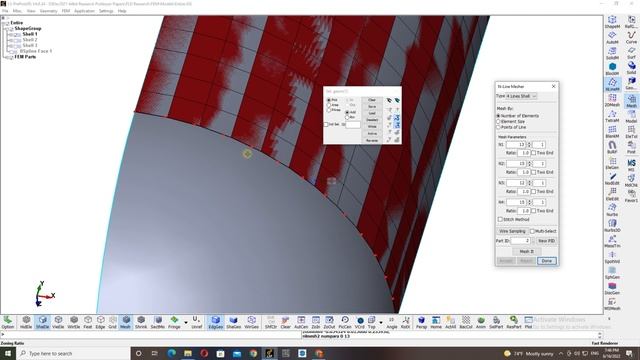The image size is (640, 360).
Task: Click the HidEle icon in bottom toolbar
Action: pos(26,322)
